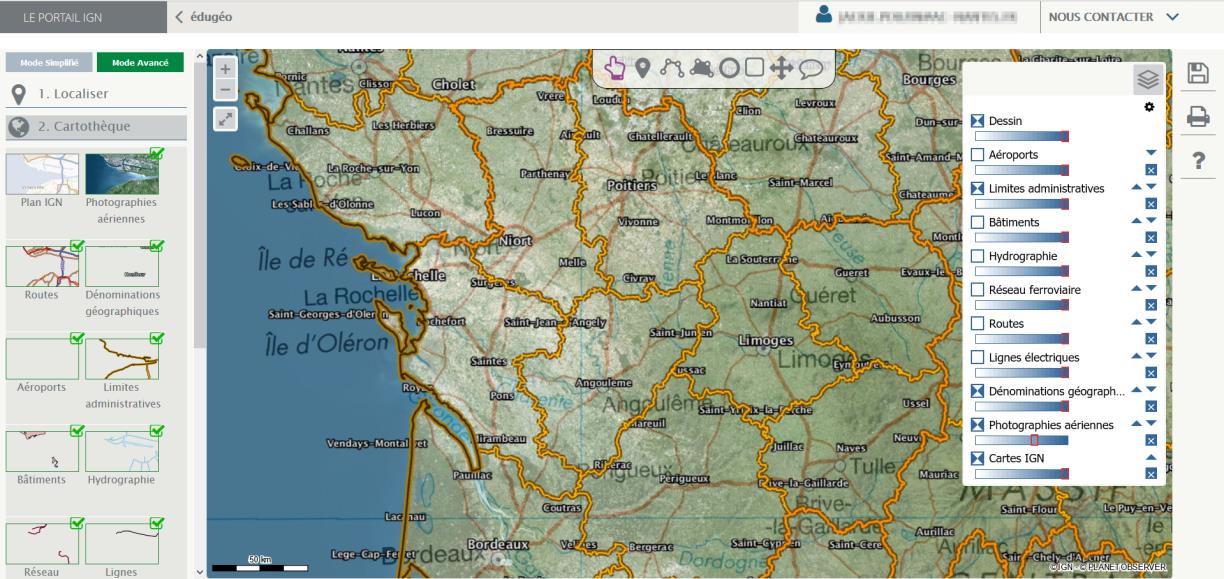Enable the Aéroports layer checkbox
Image resolution: width=1224 pixels, height=579 pixels.
coord(978,155)
